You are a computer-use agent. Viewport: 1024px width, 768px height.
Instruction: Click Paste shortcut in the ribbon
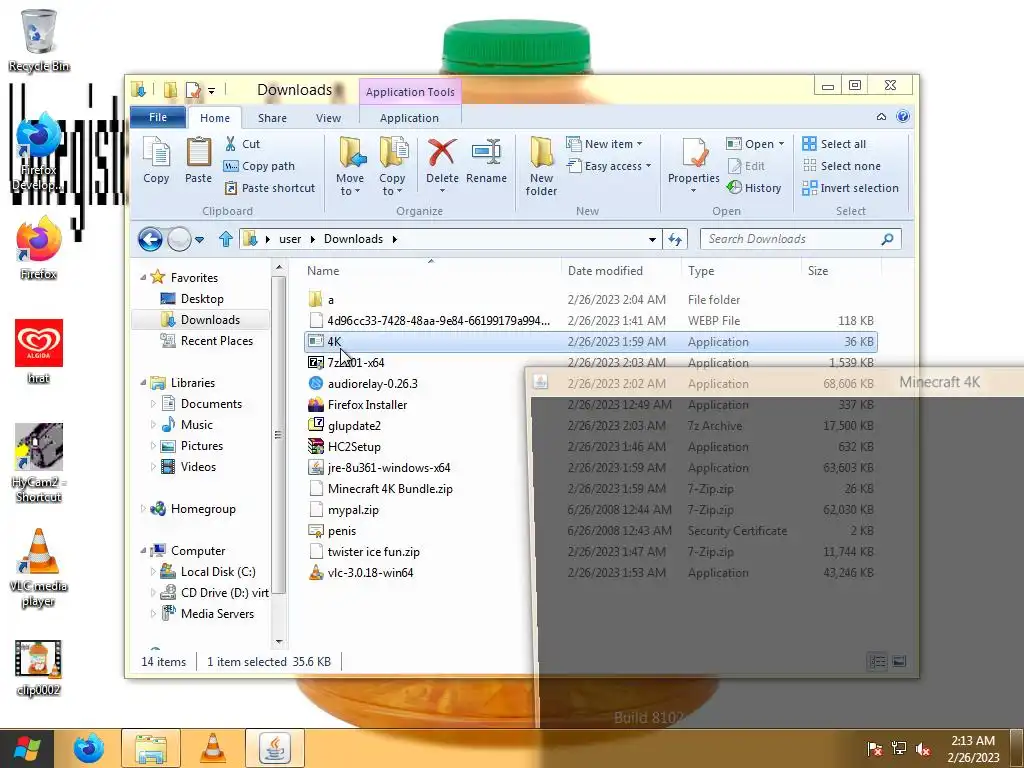click(x=270, y=188)
